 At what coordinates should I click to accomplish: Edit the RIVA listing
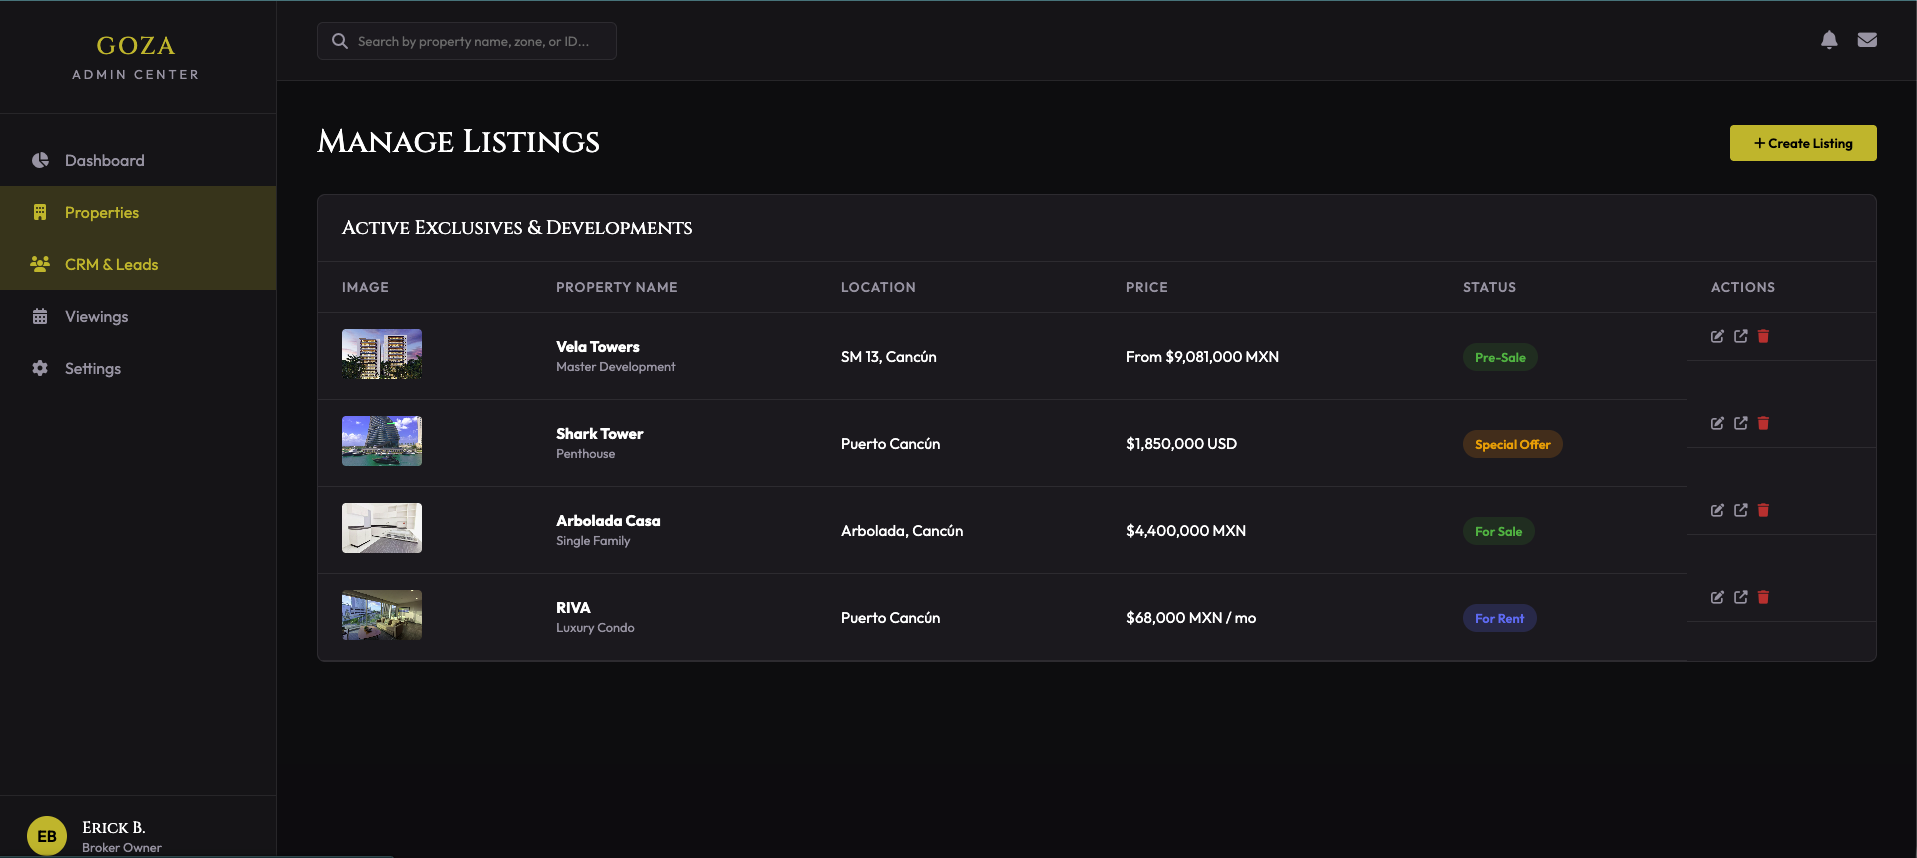pos(1716,598)
